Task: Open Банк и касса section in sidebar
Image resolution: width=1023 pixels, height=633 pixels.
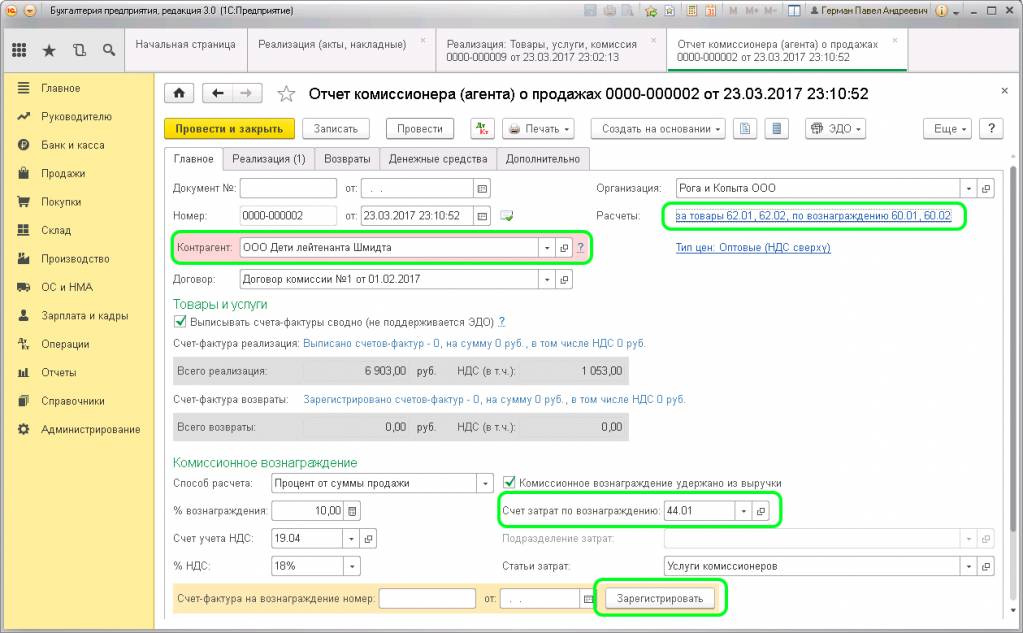Action: (72, 145)
